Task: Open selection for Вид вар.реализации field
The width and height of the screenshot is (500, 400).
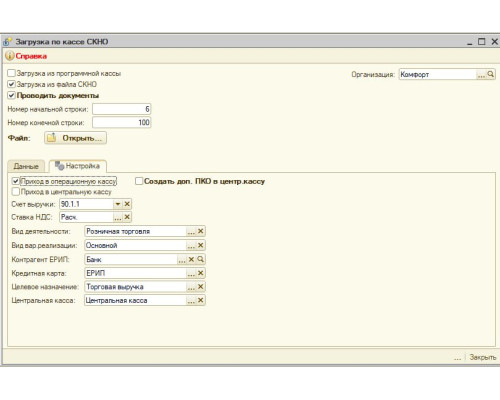Action: [x=191, y=245]
